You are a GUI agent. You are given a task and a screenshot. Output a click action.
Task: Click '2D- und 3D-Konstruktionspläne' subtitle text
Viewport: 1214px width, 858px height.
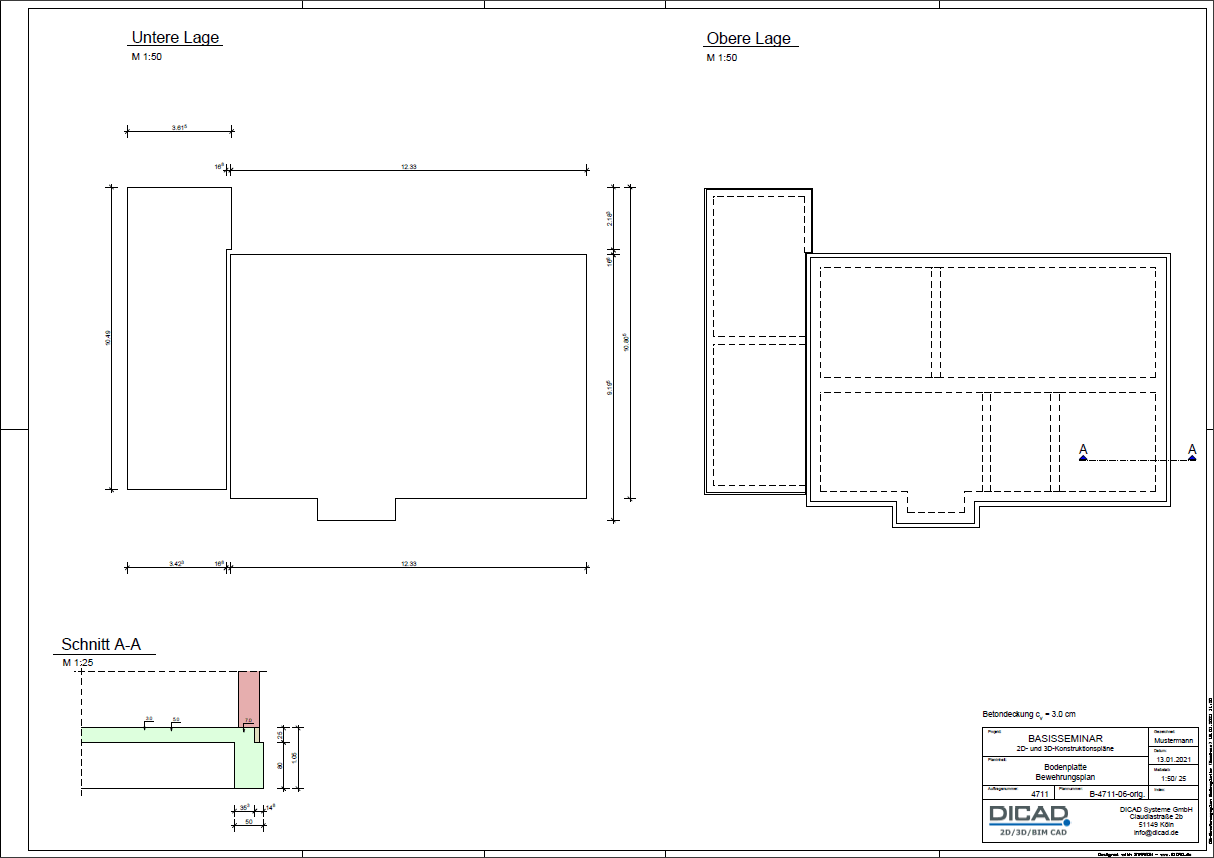[1065, 749]
